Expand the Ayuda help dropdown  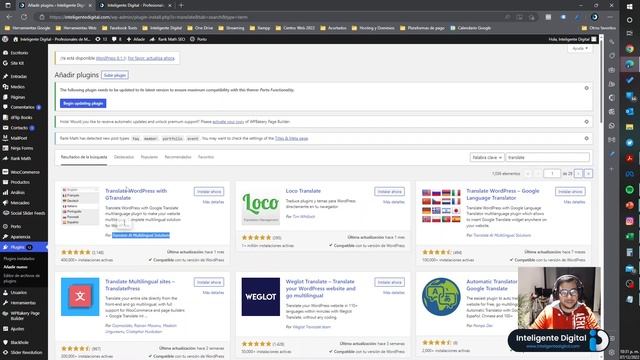pyautogui.click(x=580, y=48)
